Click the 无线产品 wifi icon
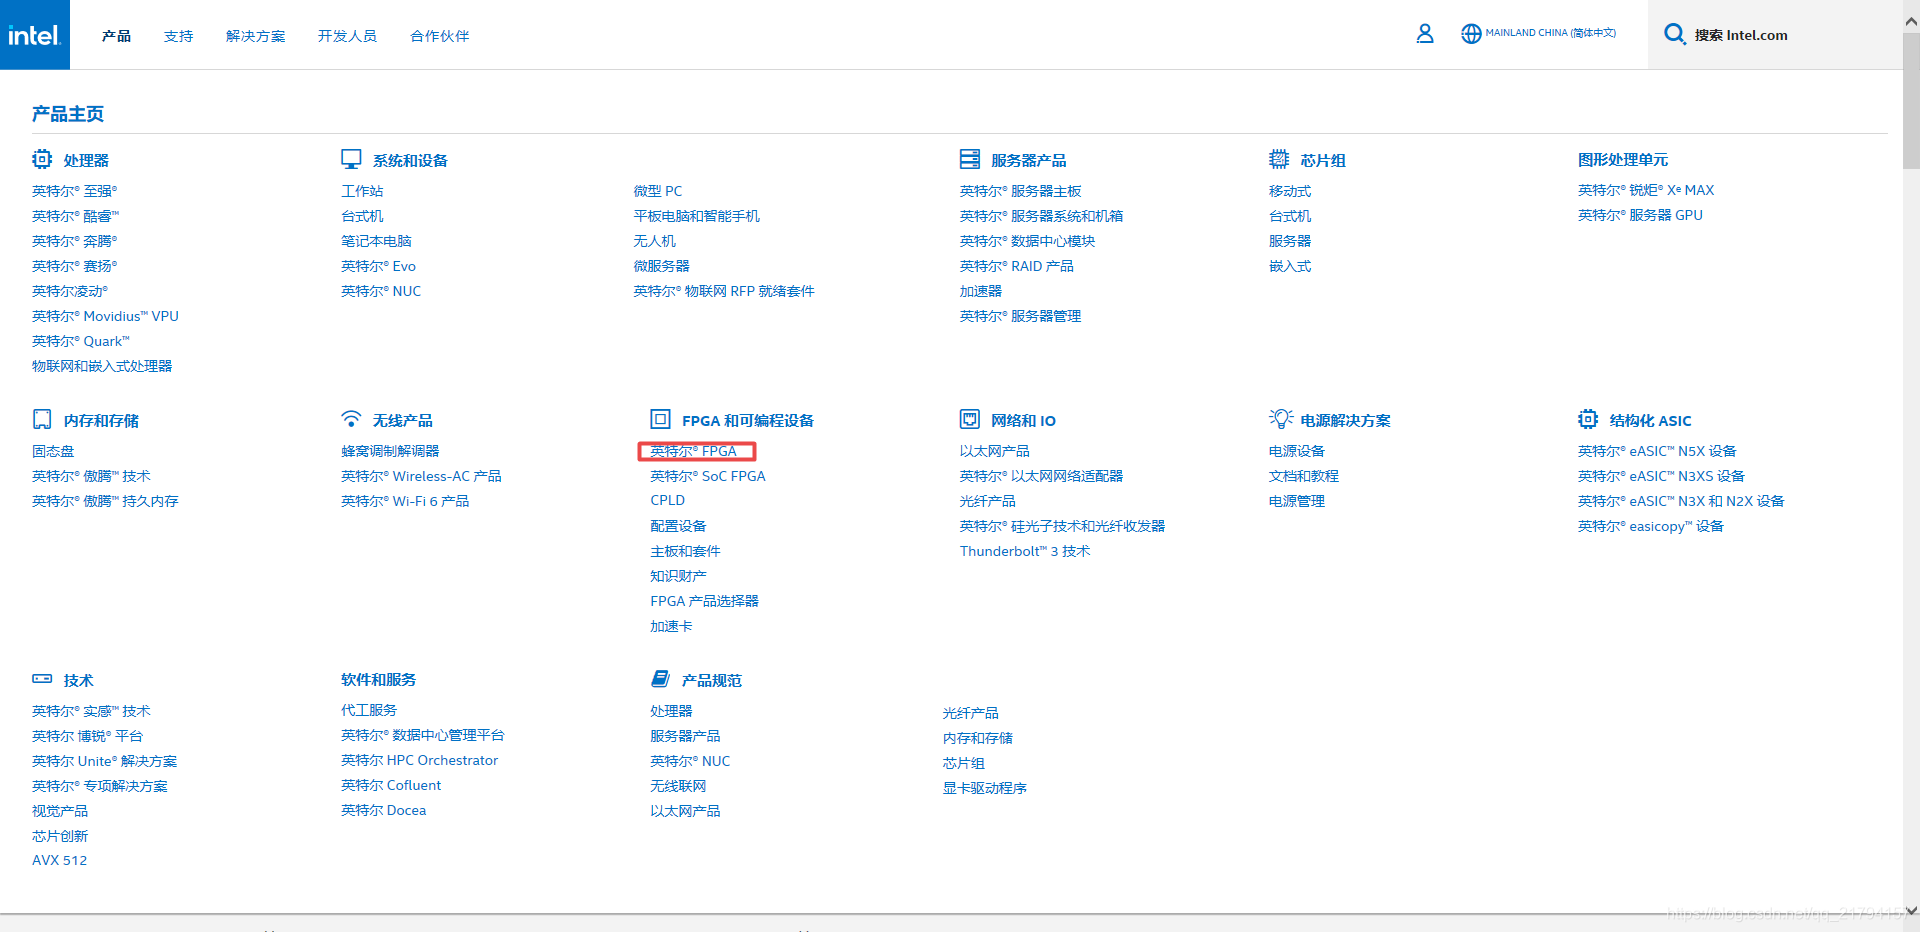 point(351,418)
